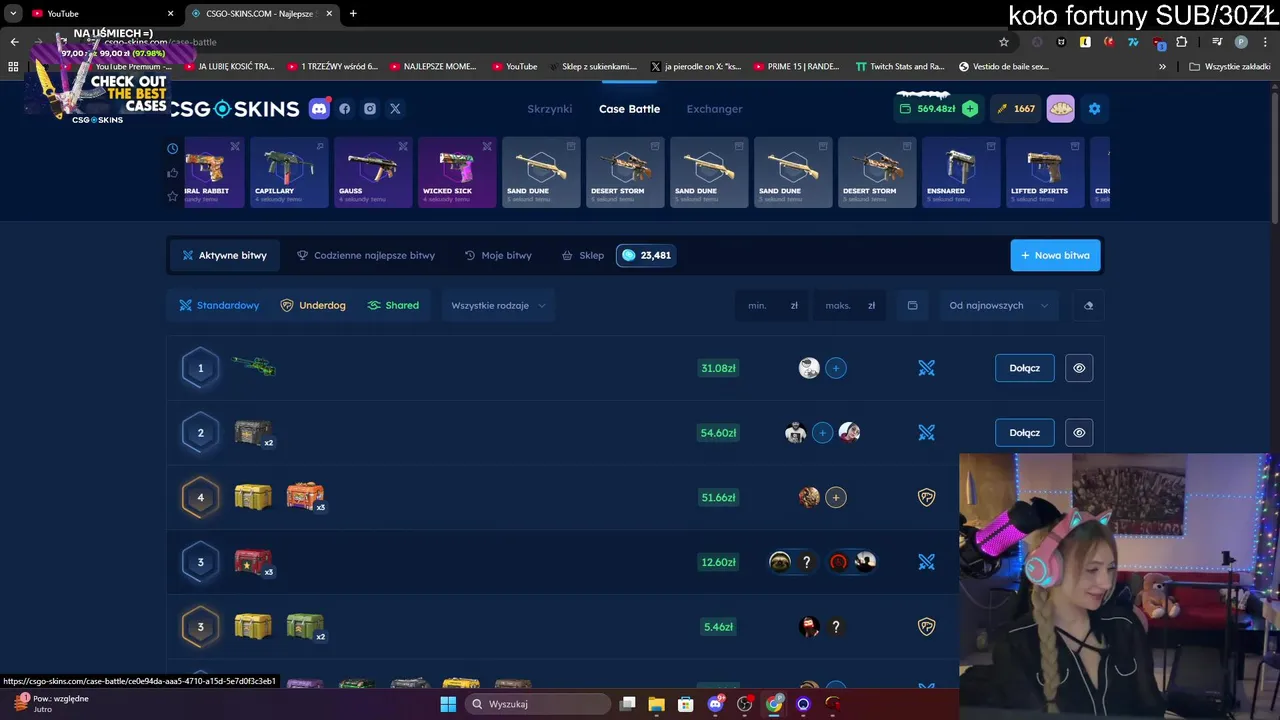The image size is (1280, 720).
Task: Select the Aktywne bitwy tab
Action: point(224,255)
